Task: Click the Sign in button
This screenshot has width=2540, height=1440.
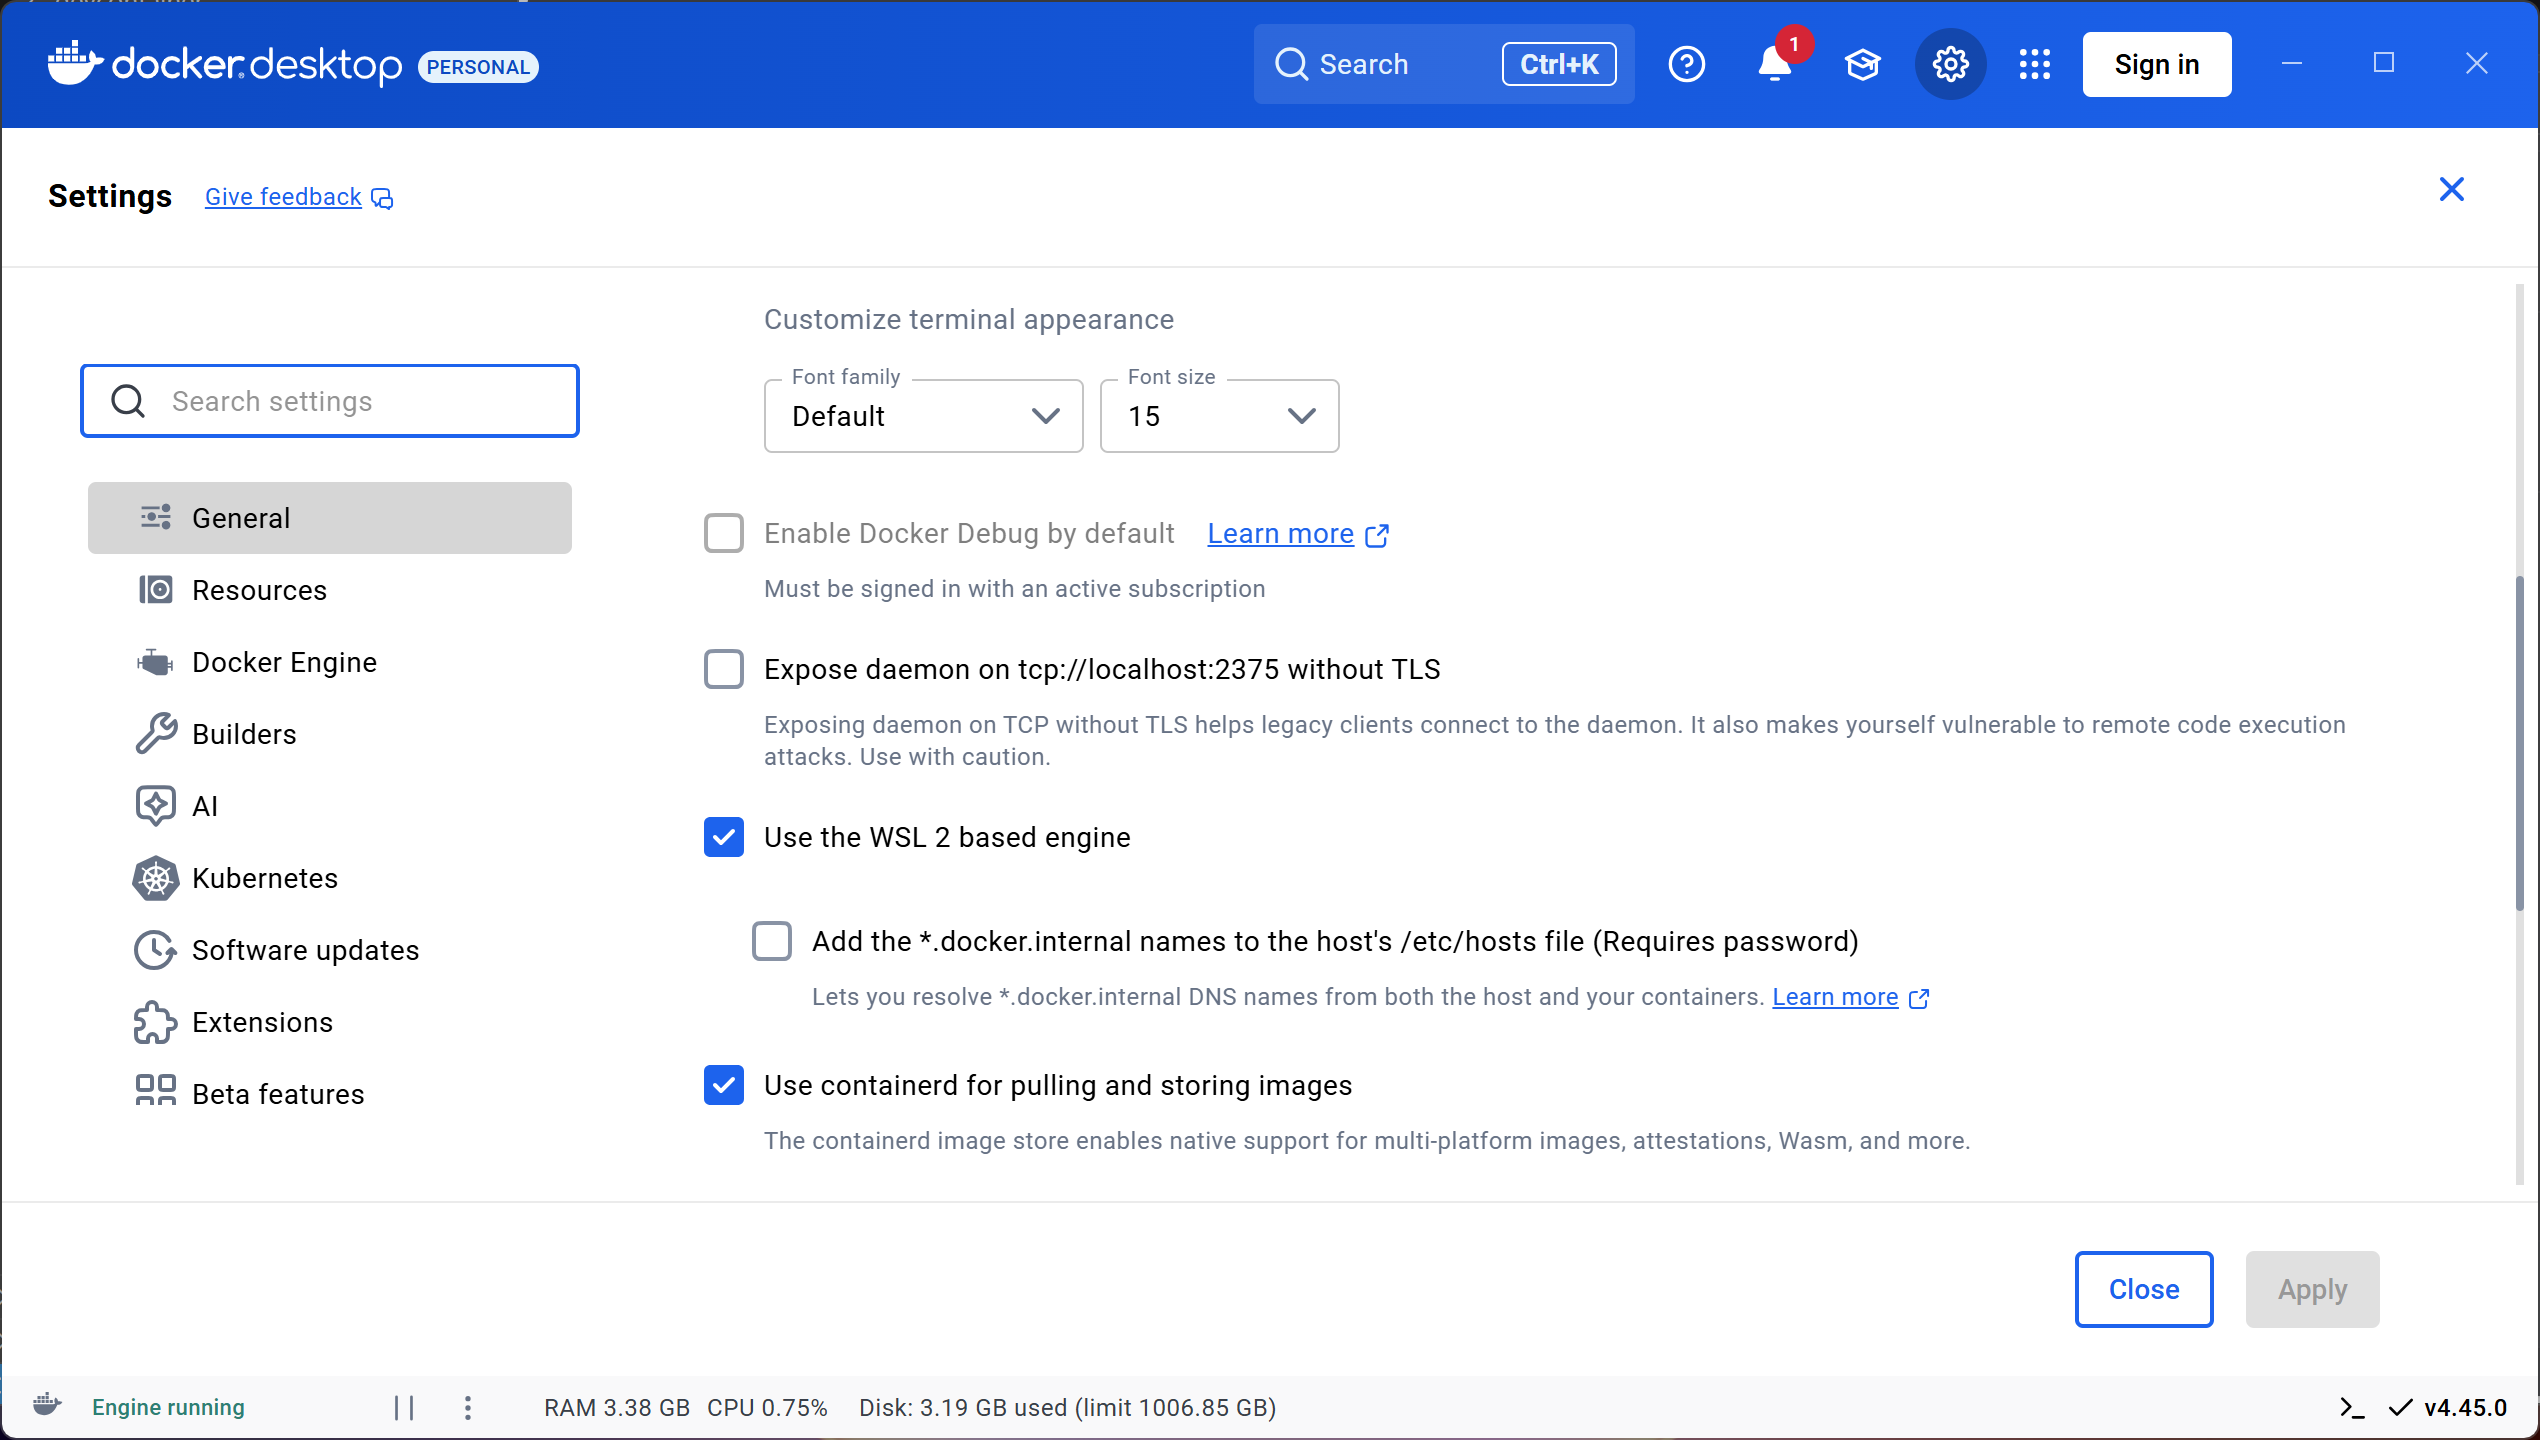Action: (x=2157, y=64)
